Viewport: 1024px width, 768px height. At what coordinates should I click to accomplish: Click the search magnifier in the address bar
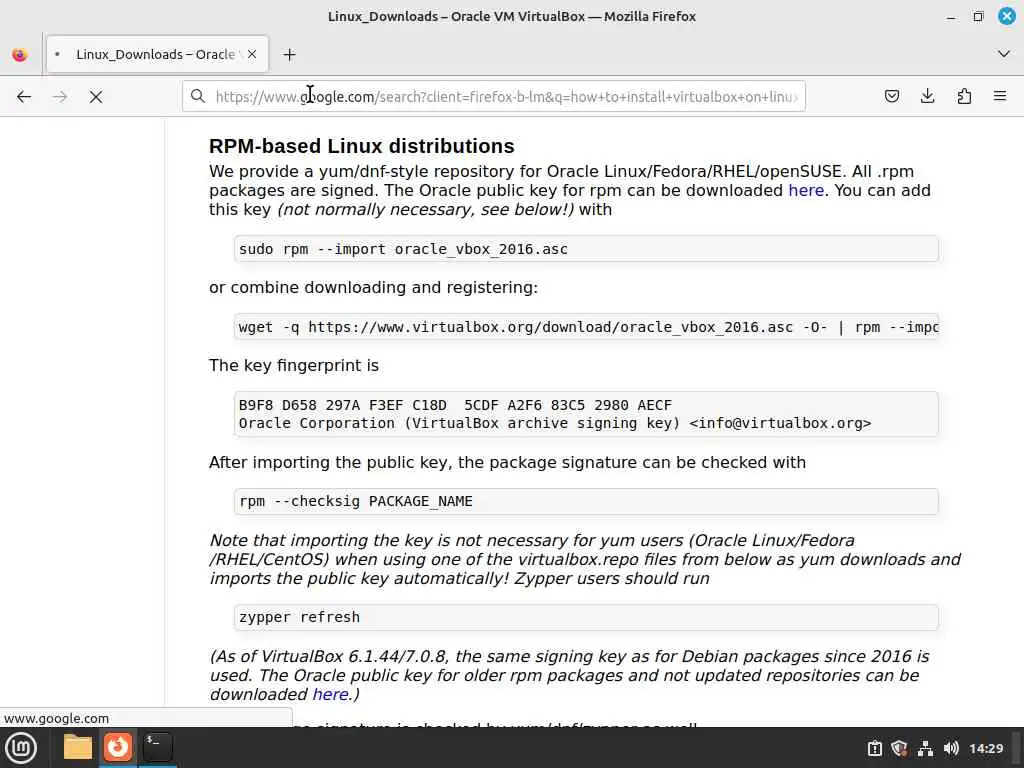pyautogui.click(x=198, y=97)
